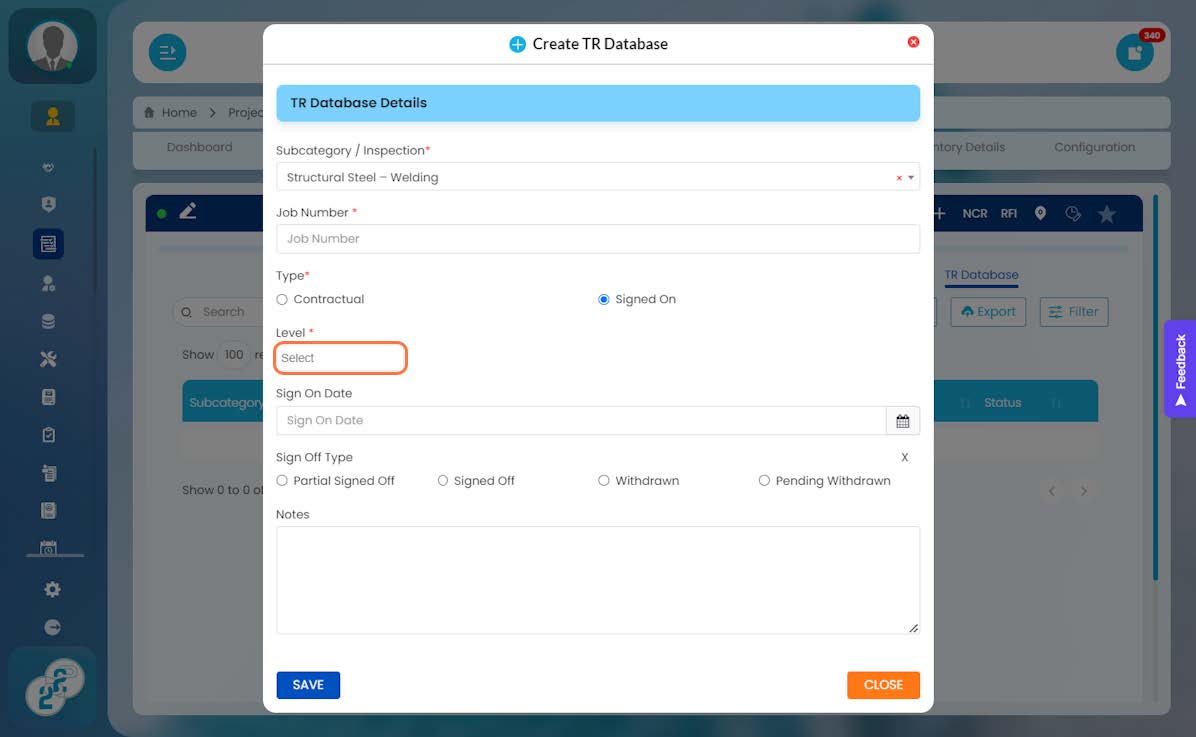Open the Configuration tab

click(x=1094, y=147)
